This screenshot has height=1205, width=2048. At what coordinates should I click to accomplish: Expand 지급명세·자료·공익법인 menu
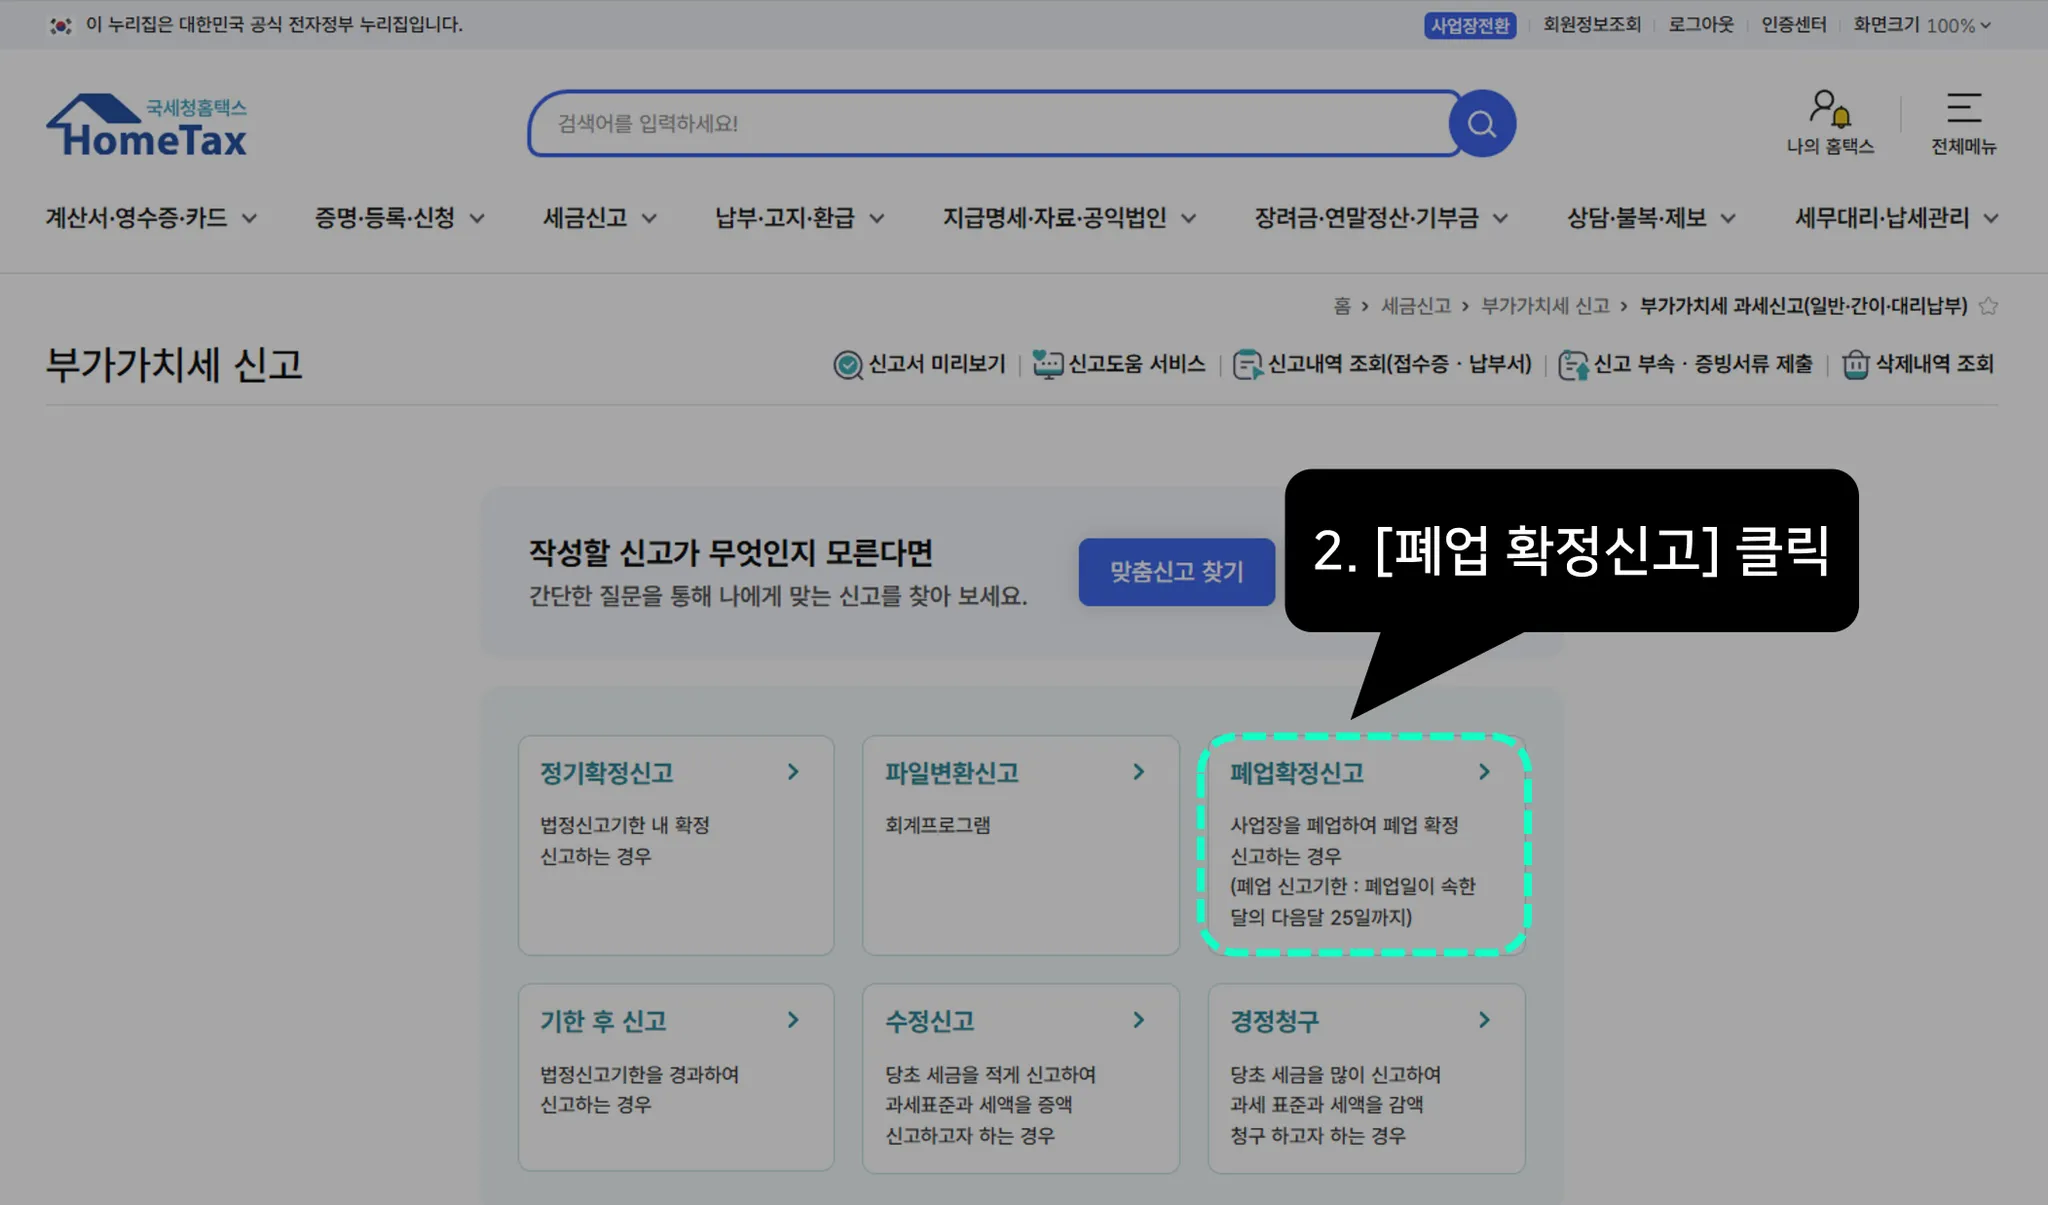(1069, 218)
